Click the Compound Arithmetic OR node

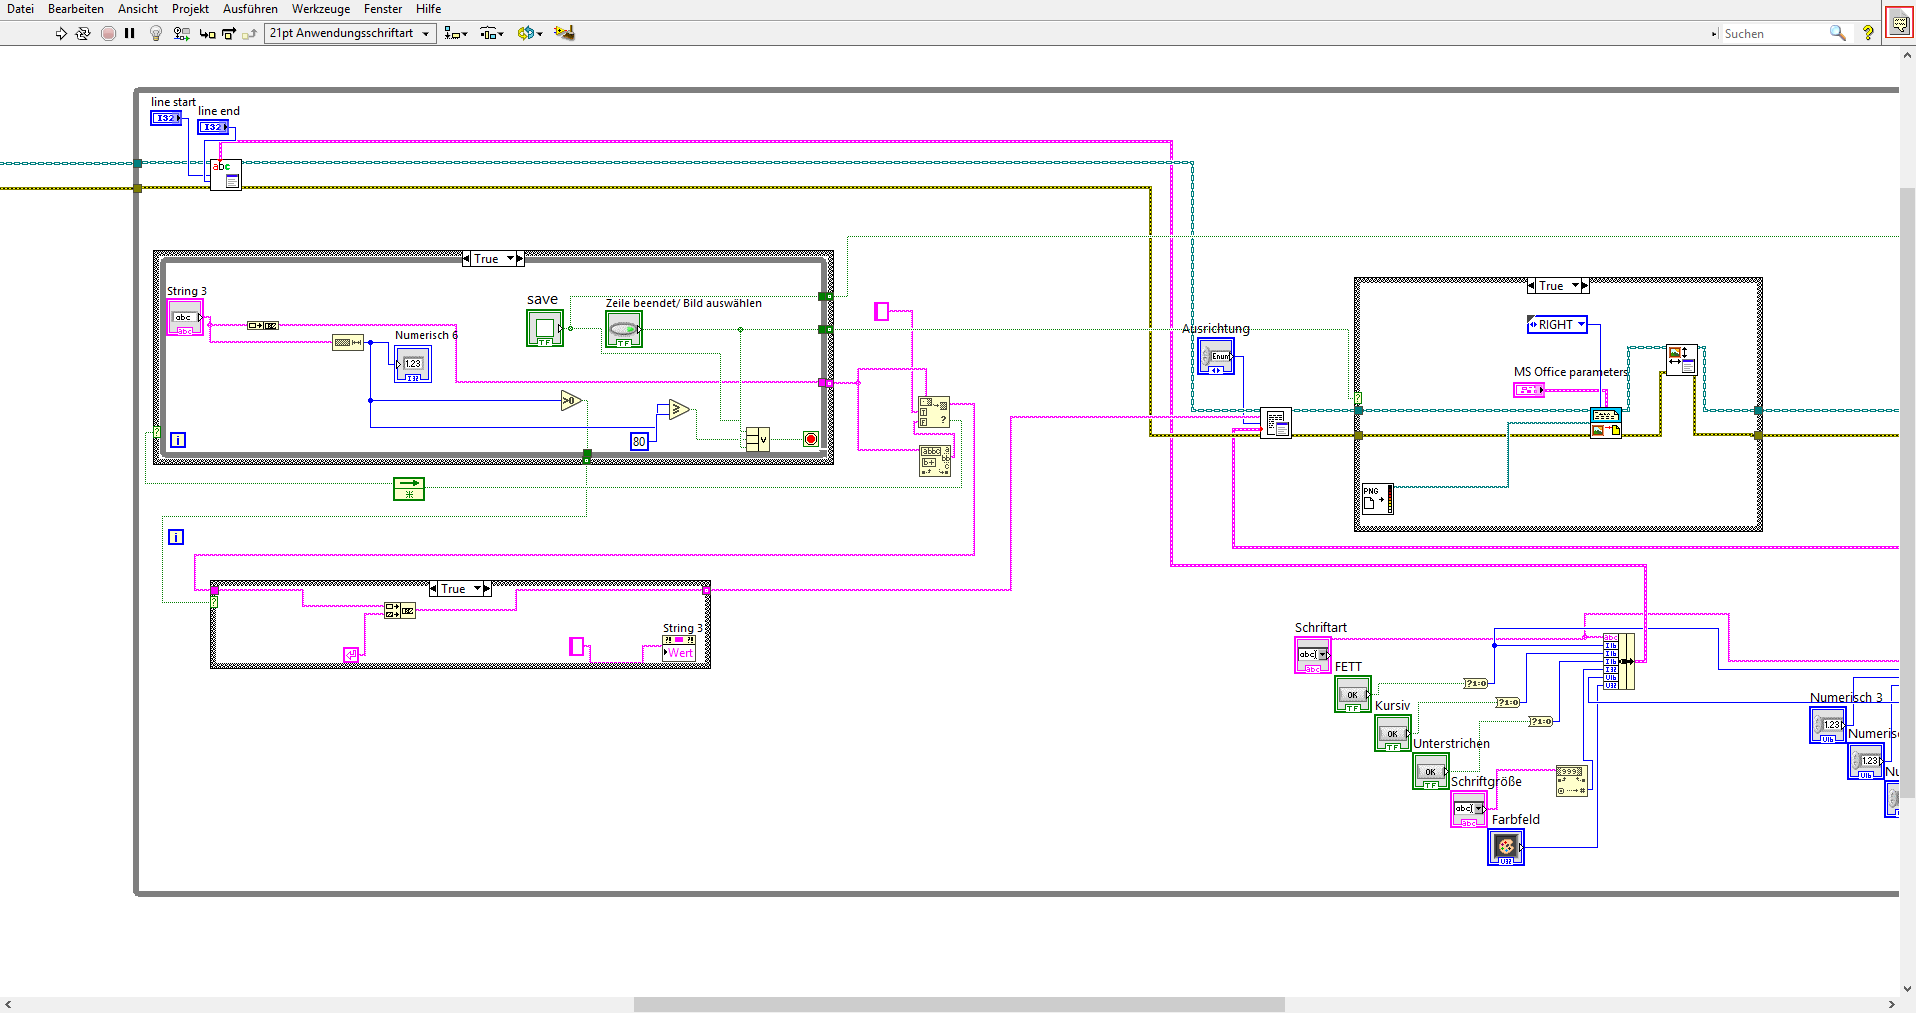tap(758, 439)
